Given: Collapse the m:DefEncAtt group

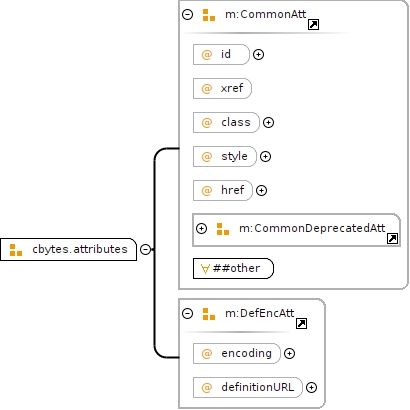Looking at the screenshot, I should point(188,314).
